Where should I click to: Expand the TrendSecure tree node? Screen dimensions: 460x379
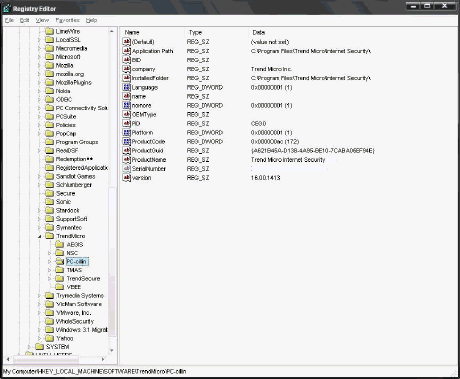click(x=49, y=279)
